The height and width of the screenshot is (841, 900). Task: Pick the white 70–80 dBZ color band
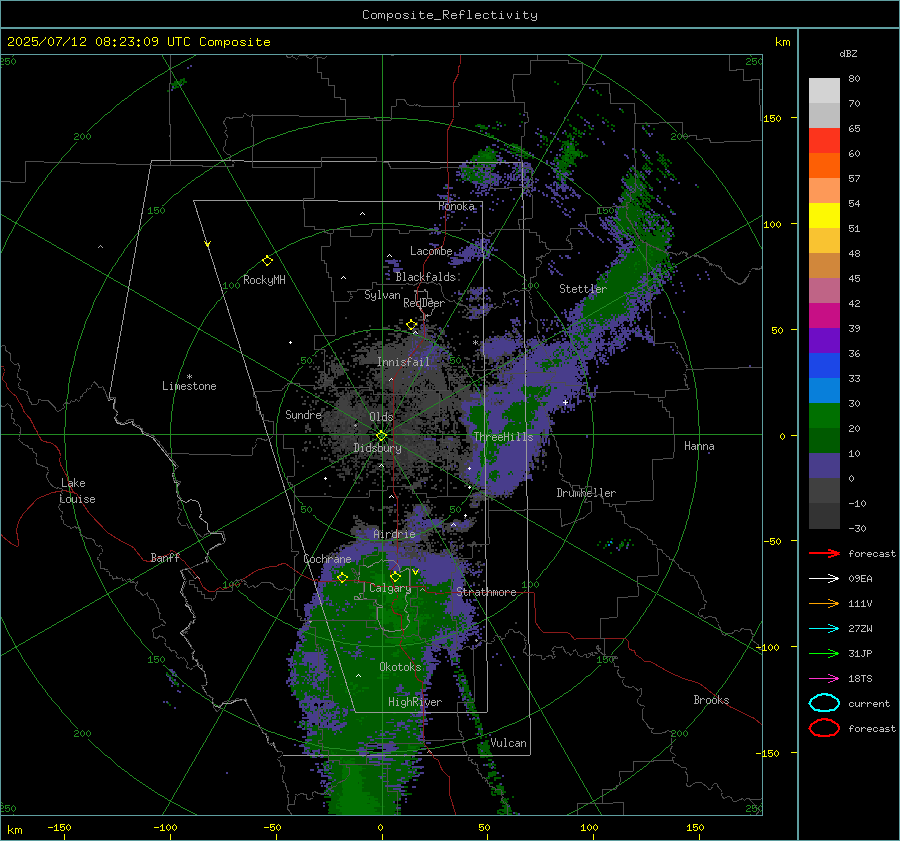click(x=824, y=91)
